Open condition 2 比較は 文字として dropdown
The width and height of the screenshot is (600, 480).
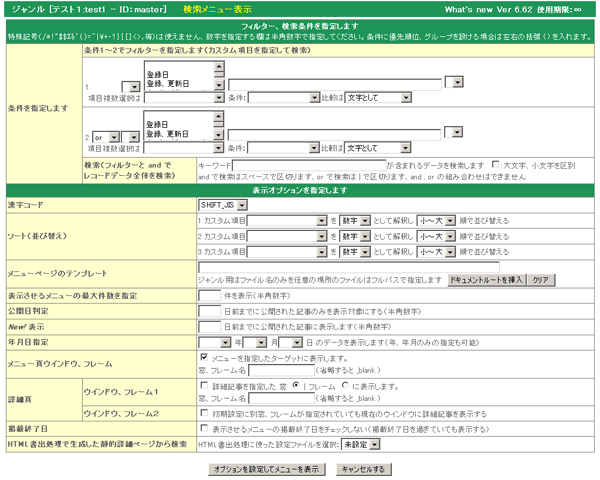[x=378, y=148]
